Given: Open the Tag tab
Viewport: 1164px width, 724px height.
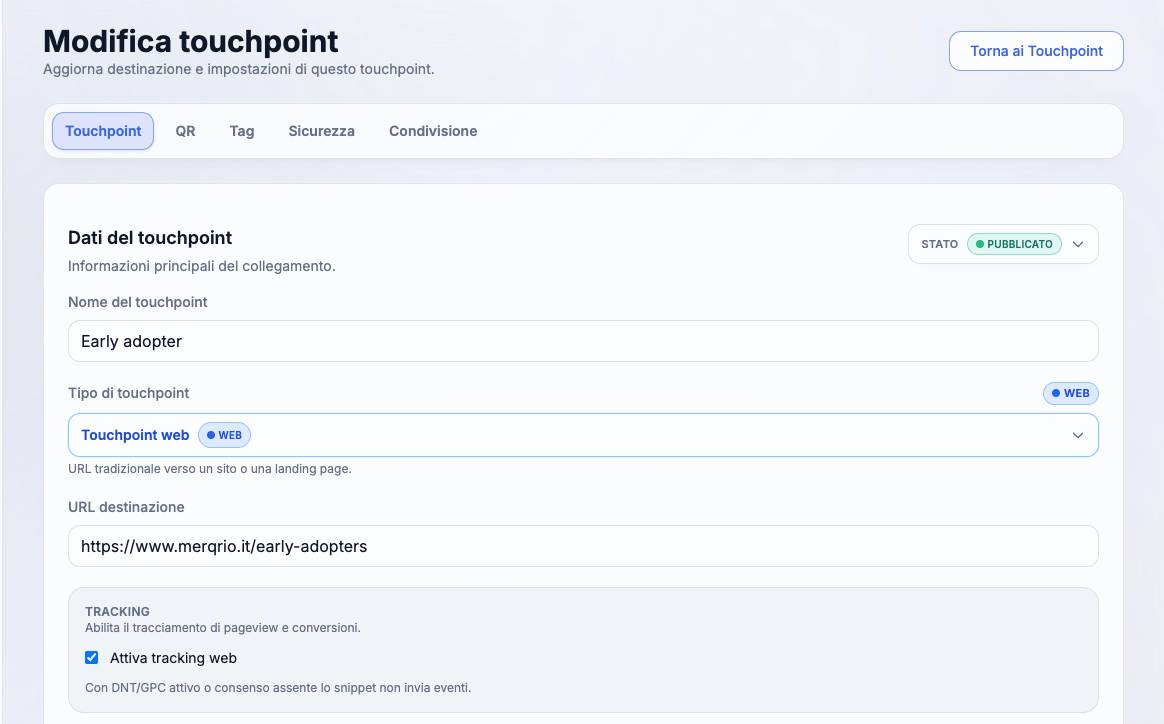Looking at the screenshot, I should (x=242, y=131).
